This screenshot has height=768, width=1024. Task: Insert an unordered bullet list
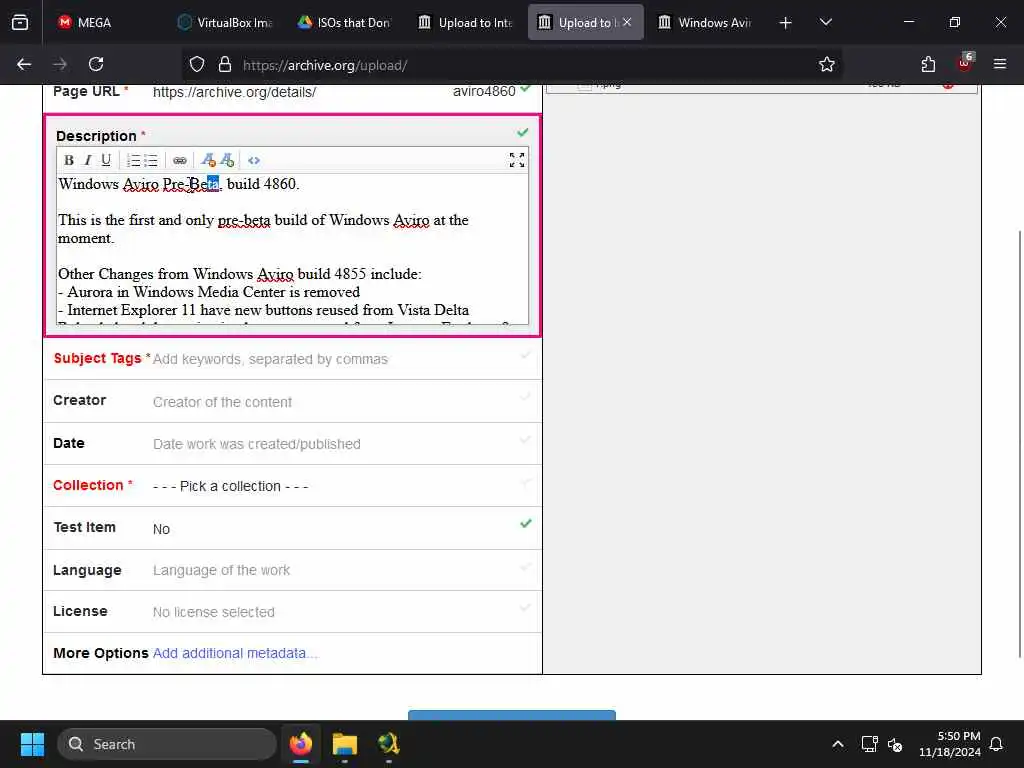coord(151,160)
